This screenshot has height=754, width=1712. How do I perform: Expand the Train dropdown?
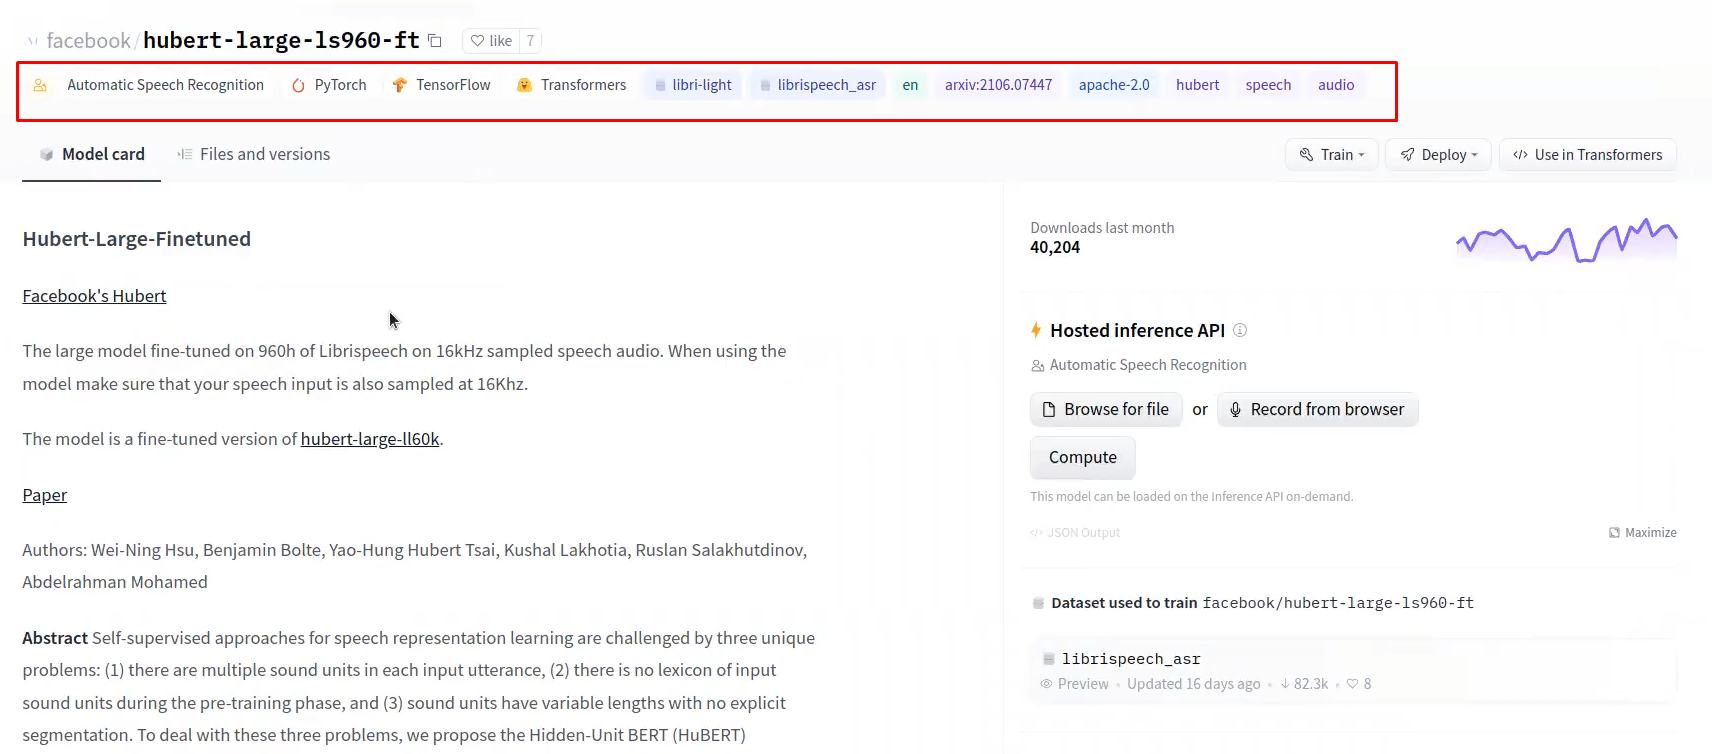[x=1332, y=155]
